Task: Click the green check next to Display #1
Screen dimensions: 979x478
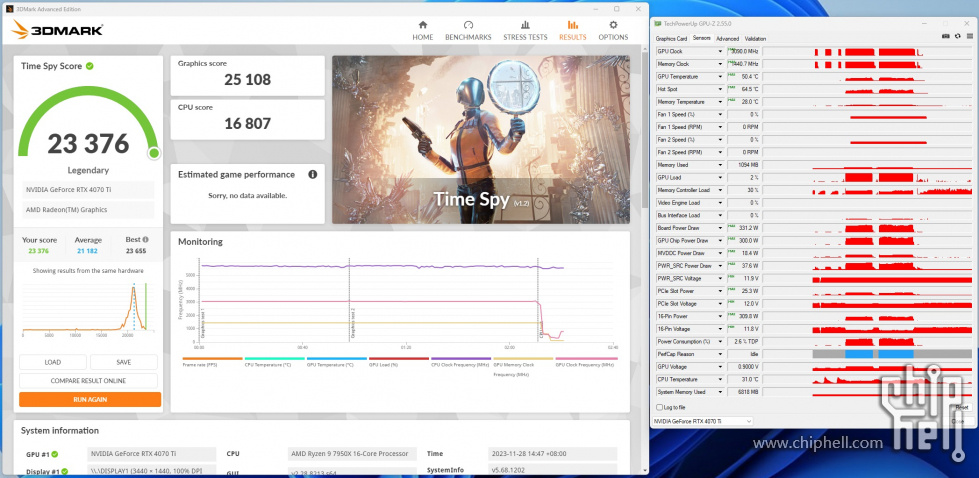Action: click(x=65, y=472)
